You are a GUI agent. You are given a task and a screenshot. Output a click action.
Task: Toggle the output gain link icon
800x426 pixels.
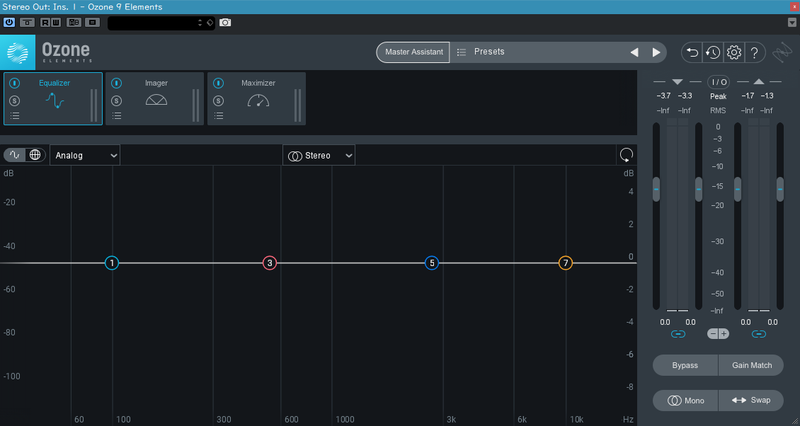pyautogui.click(x=759, y=334)
